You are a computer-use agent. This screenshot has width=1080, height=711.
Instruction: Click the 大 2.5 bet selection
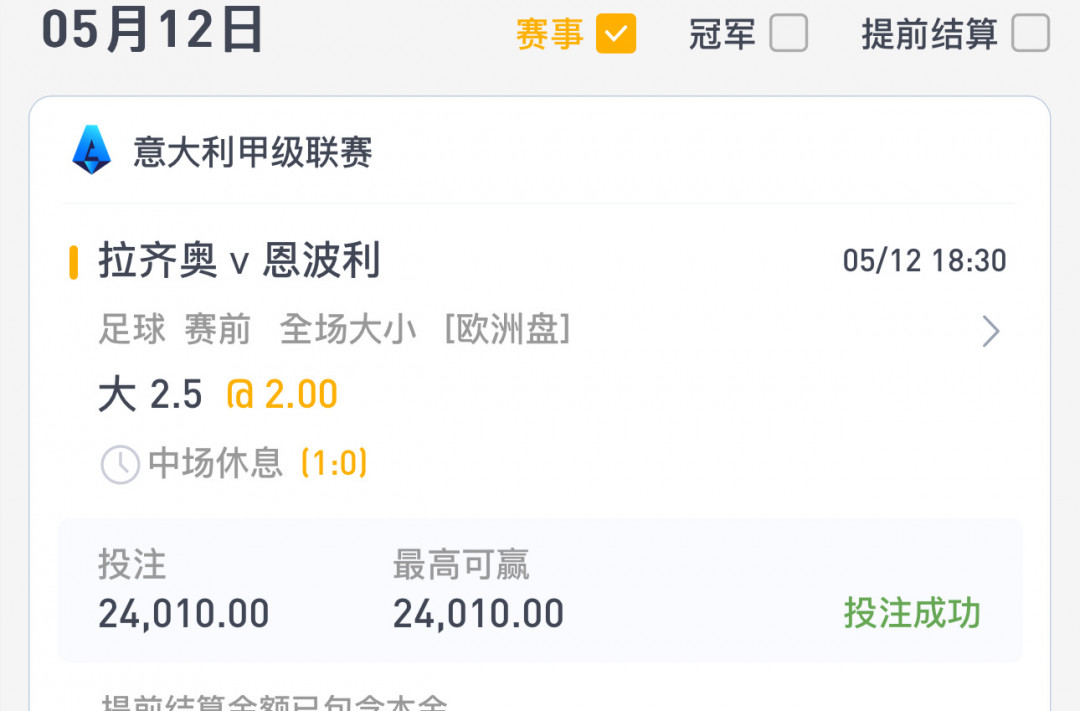pyautogui.click(x=150, y=395)
